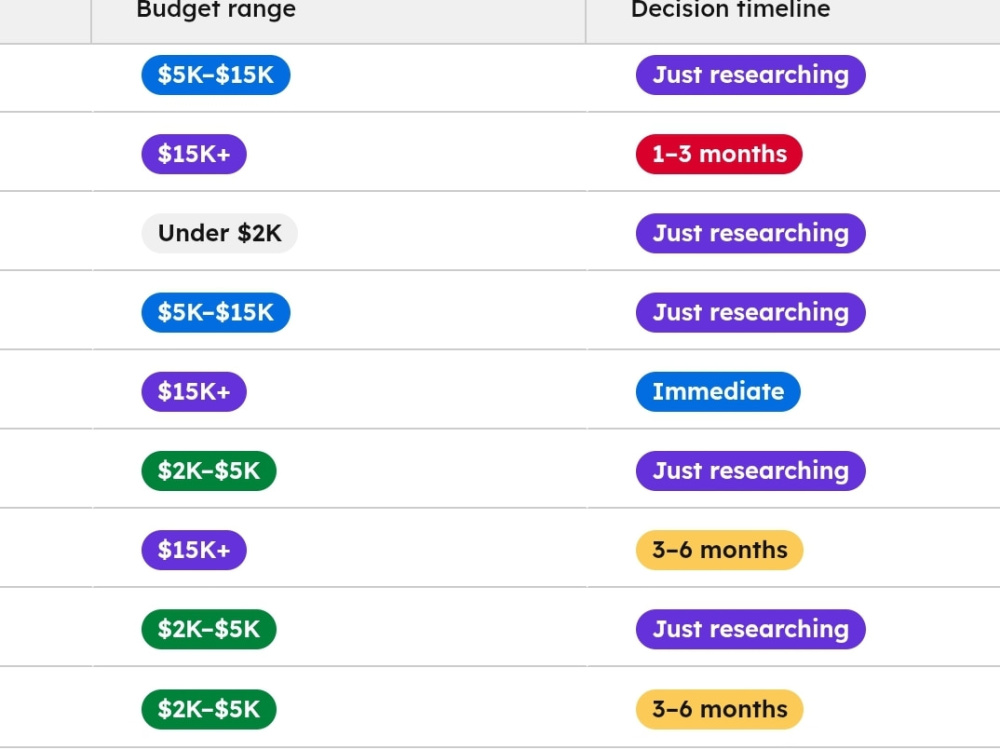1000x750 pixels.
Task: Click Just researching tag beside Under $2K
Action: pos(751,233)
